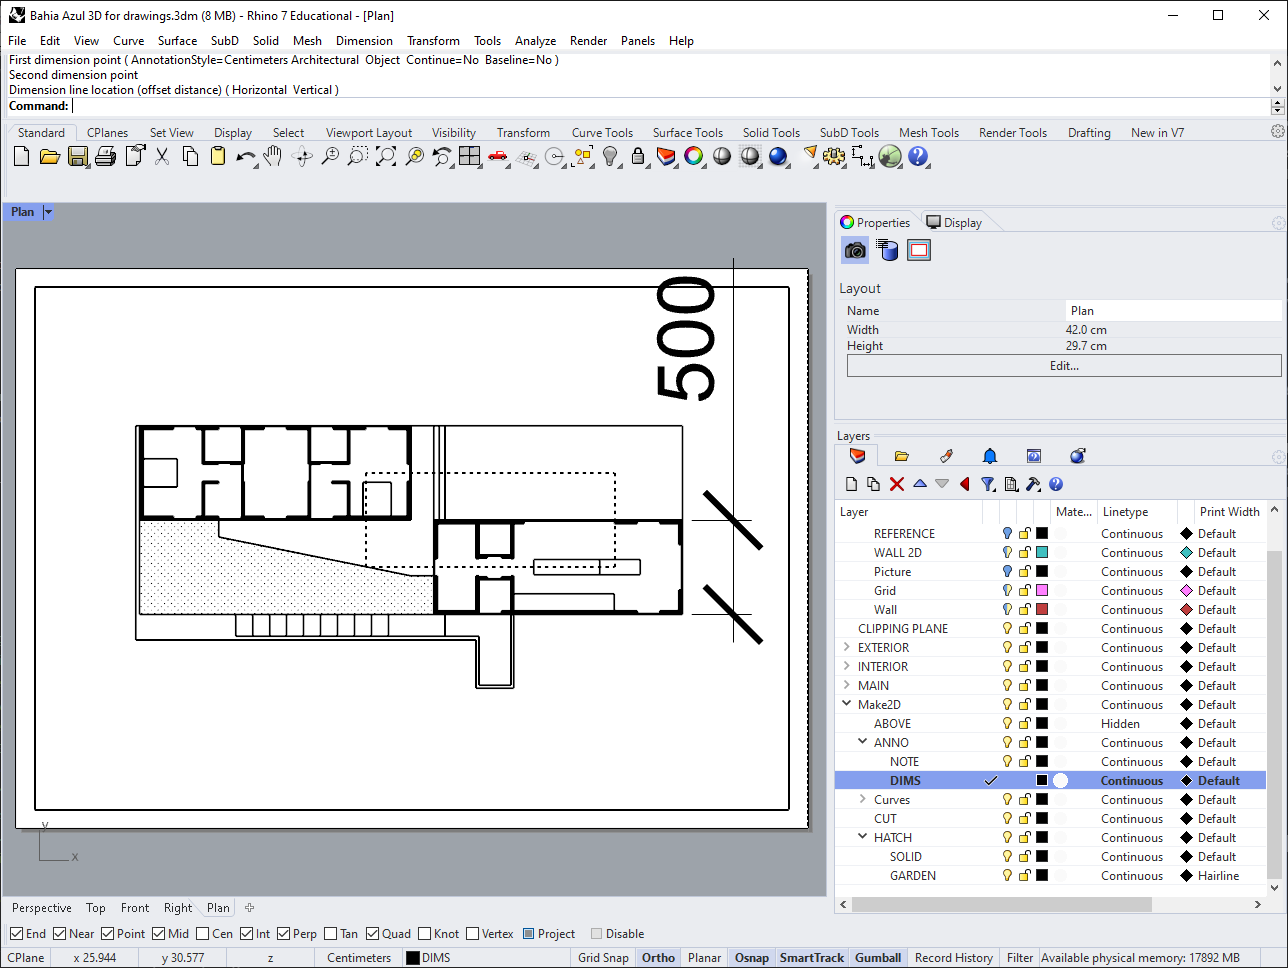The height and width of the screenshot is (968, 1288).
Task: Click the red Delete layer X icon
Action: [896, 484]
